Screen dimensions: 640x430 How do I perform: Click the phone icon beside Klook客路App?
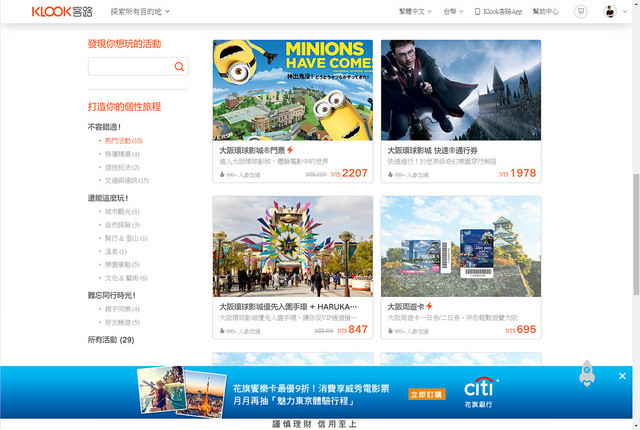[x=478, y=11]
